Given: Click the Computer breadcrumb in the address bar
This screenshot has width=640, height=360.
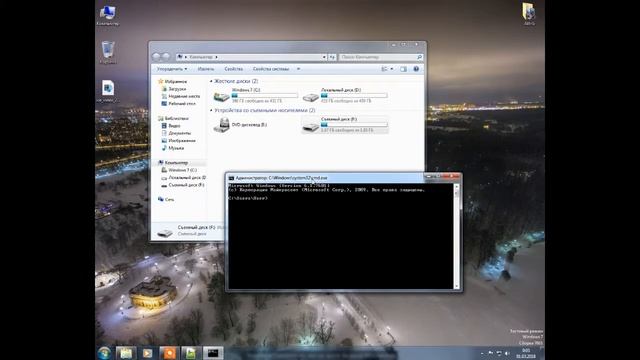Looking at the screenshot, I should [x=201, y=57].
